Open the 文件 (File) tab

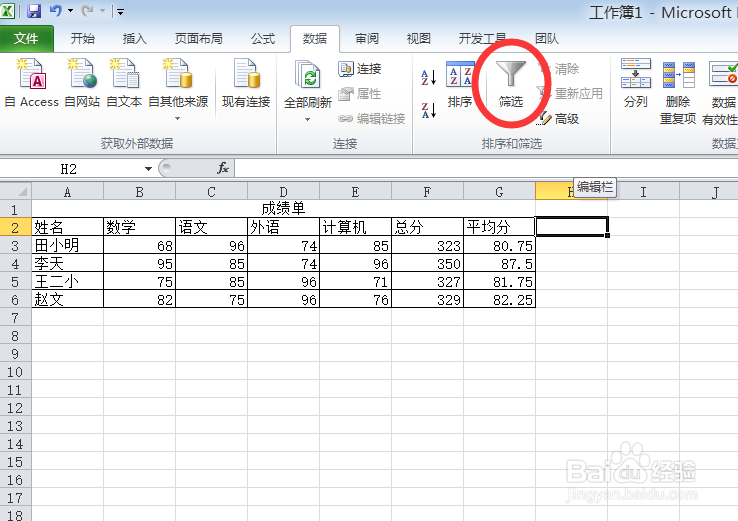coord(26,39)
